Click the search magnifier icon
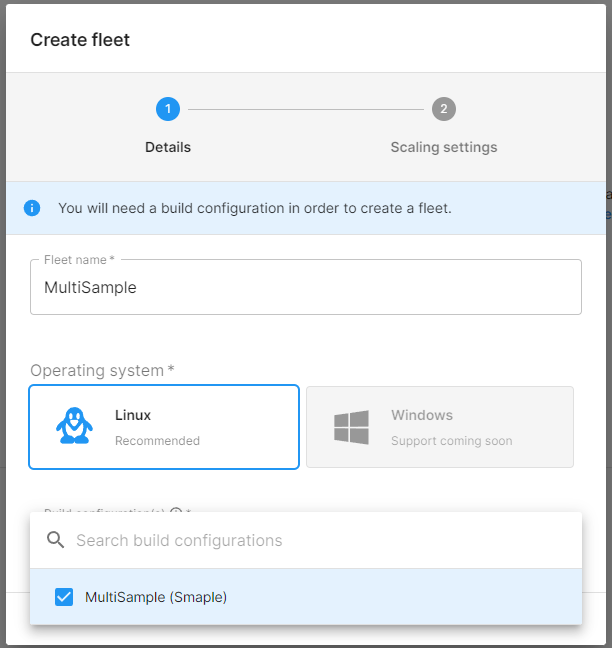This screenshot has width=612, height=648. (x=55, y=541)
